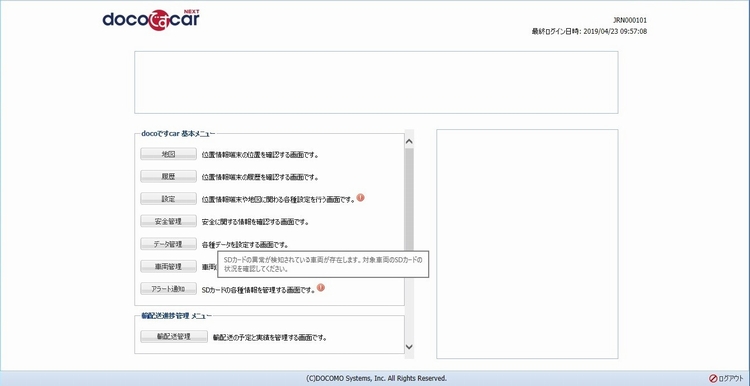Click the menu scrollbar down arrow
This screenshot has width=750, height=386.
(x=409, y=347)
